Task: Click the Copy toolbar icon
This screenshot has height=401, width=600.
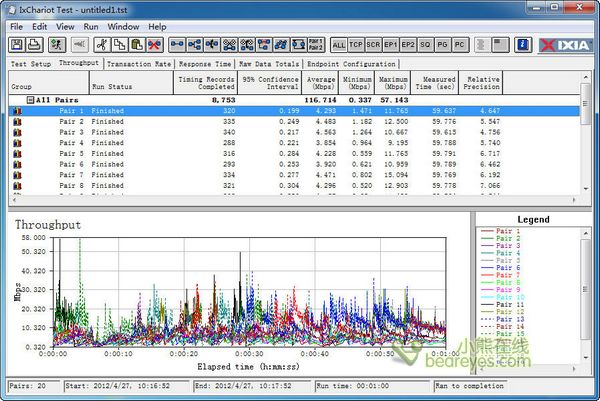Action: 119,45
